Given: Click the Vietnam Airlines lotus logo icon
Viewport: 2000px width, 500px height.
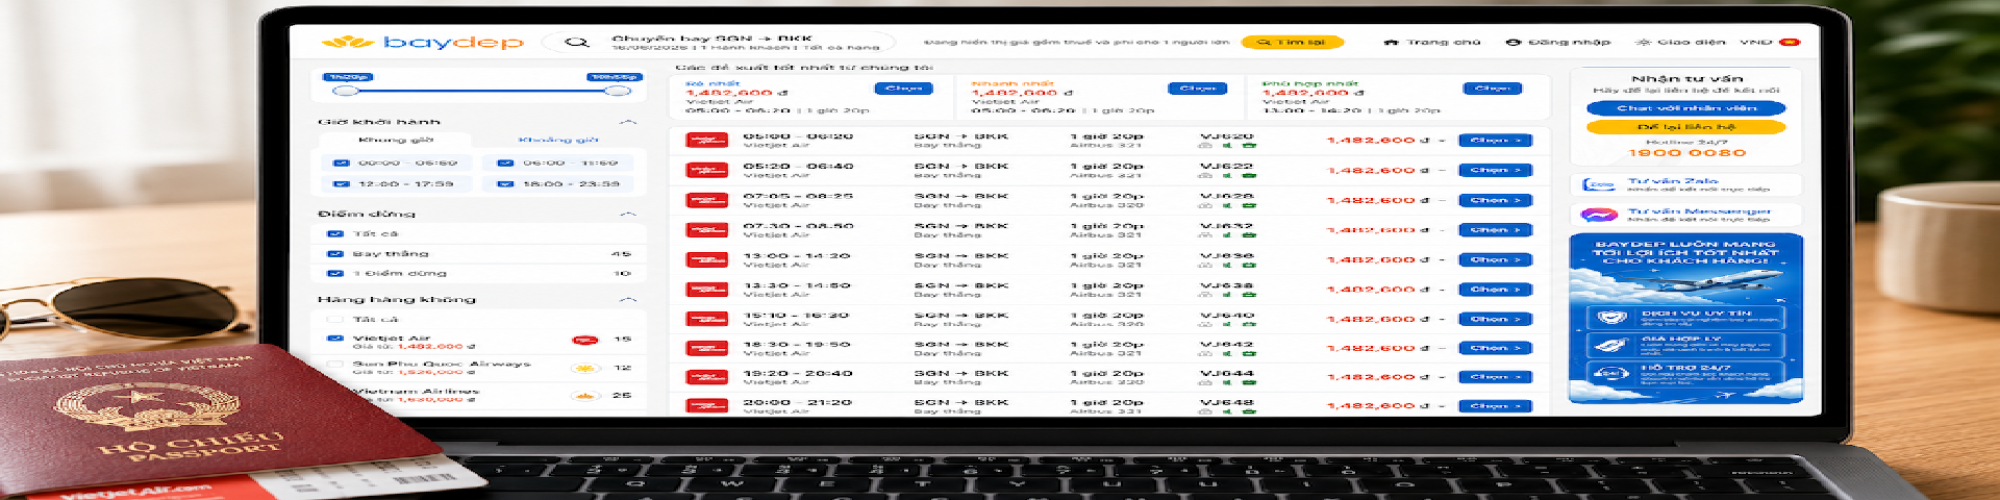Looking at the screenshot, I should tap(584, 396).
